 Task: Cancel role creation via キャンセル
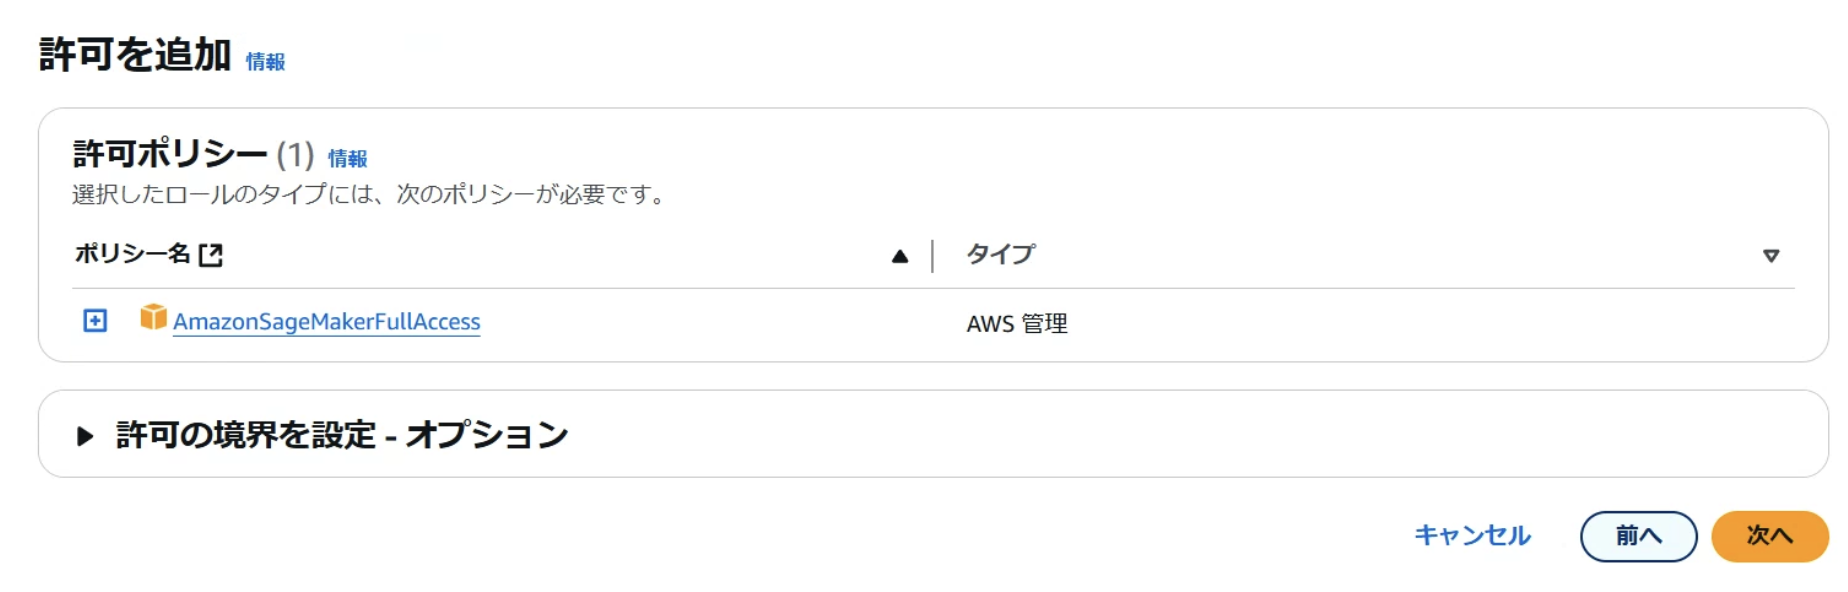point(1471,536)
